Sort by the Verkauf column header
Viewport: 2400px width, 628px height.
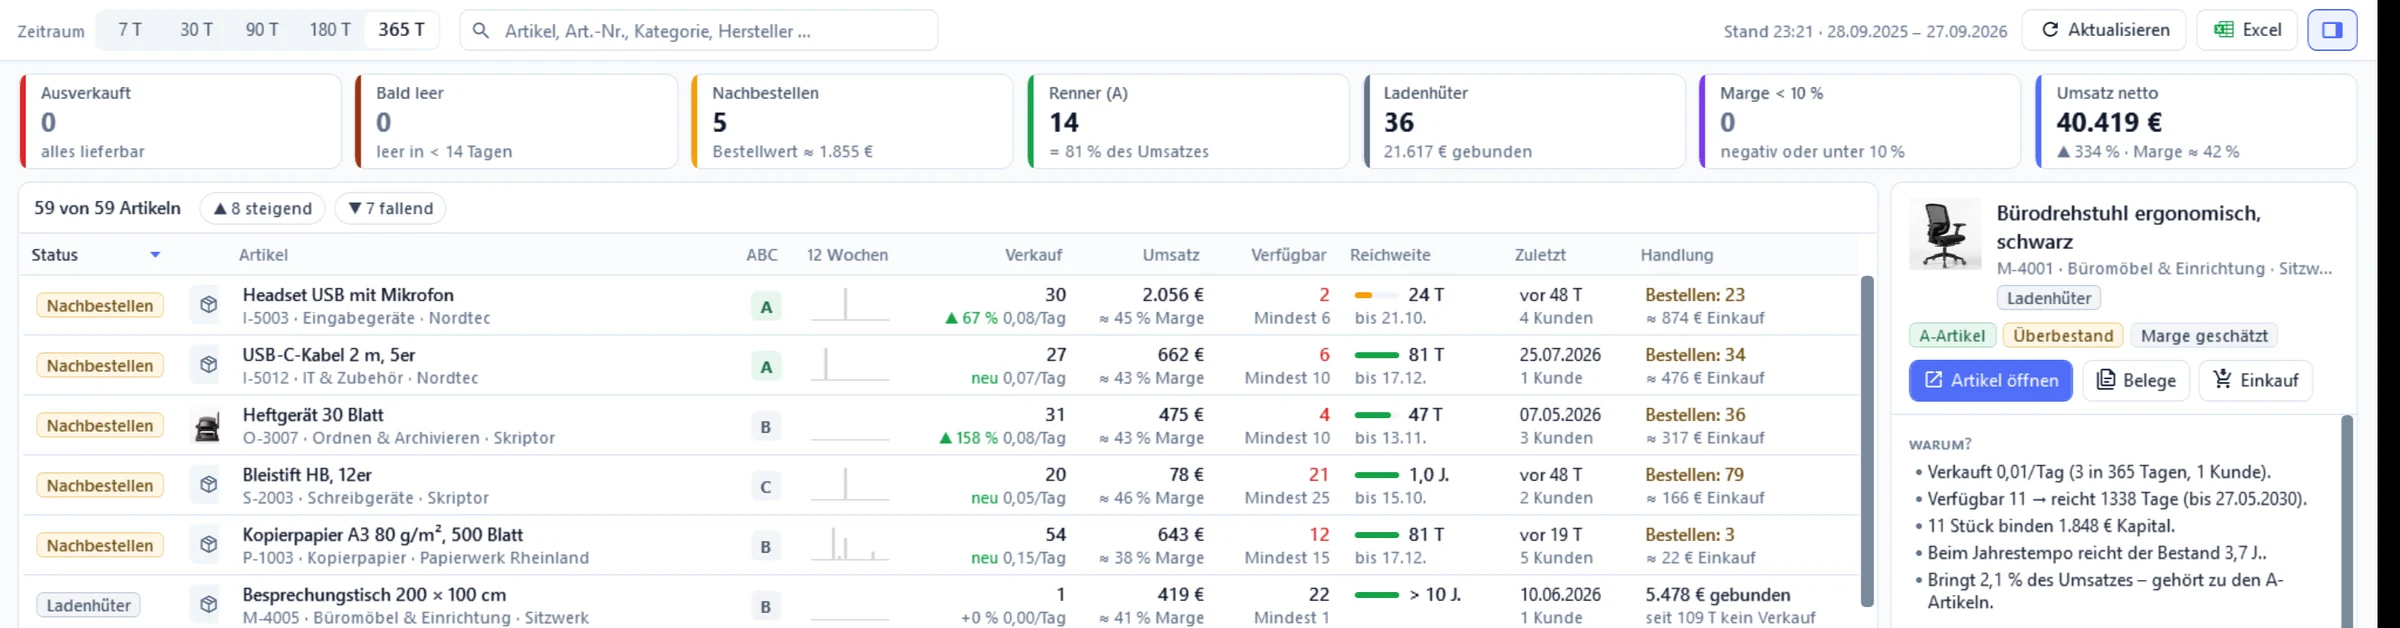(1033, 255)
